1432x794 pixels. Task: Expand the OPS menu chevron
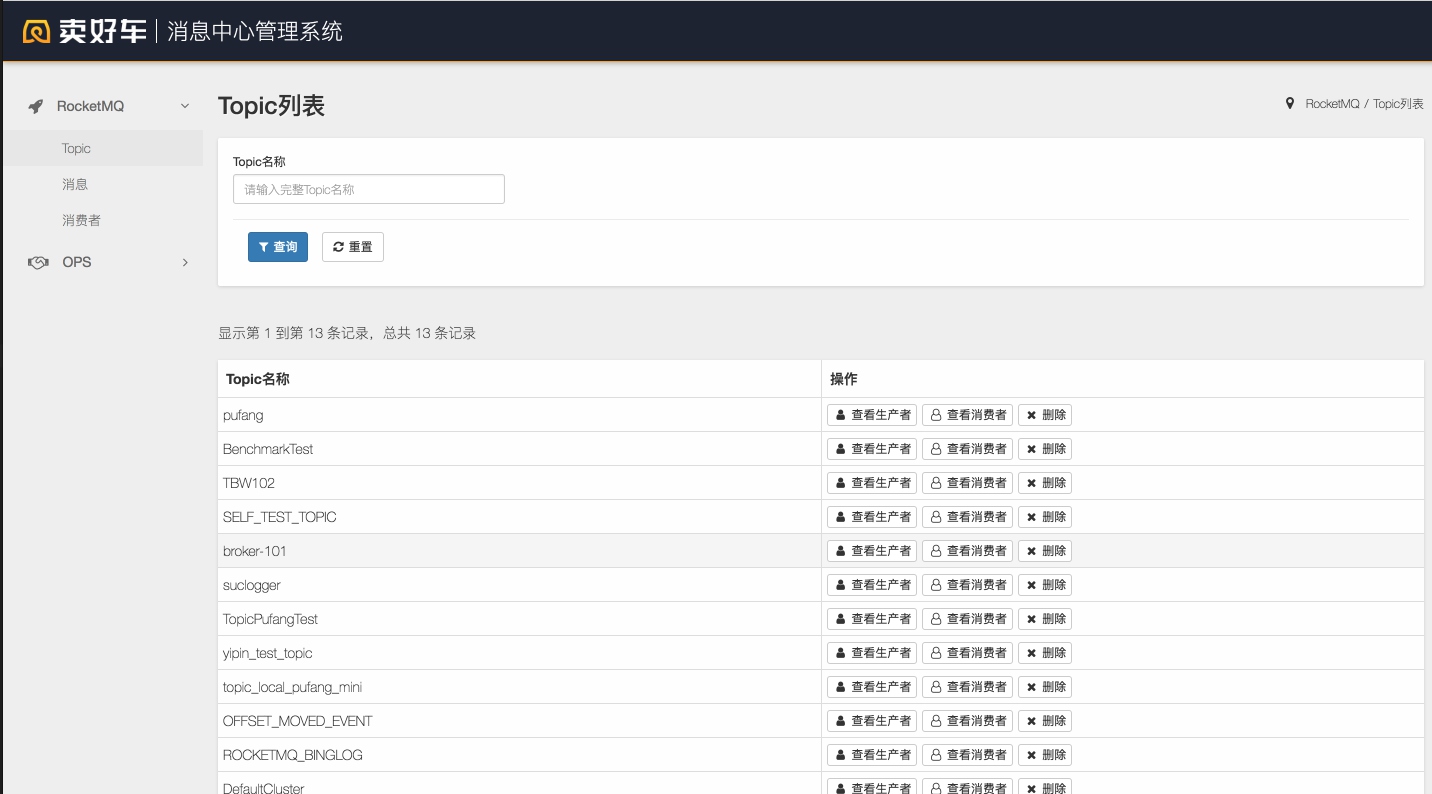(185, 262)
